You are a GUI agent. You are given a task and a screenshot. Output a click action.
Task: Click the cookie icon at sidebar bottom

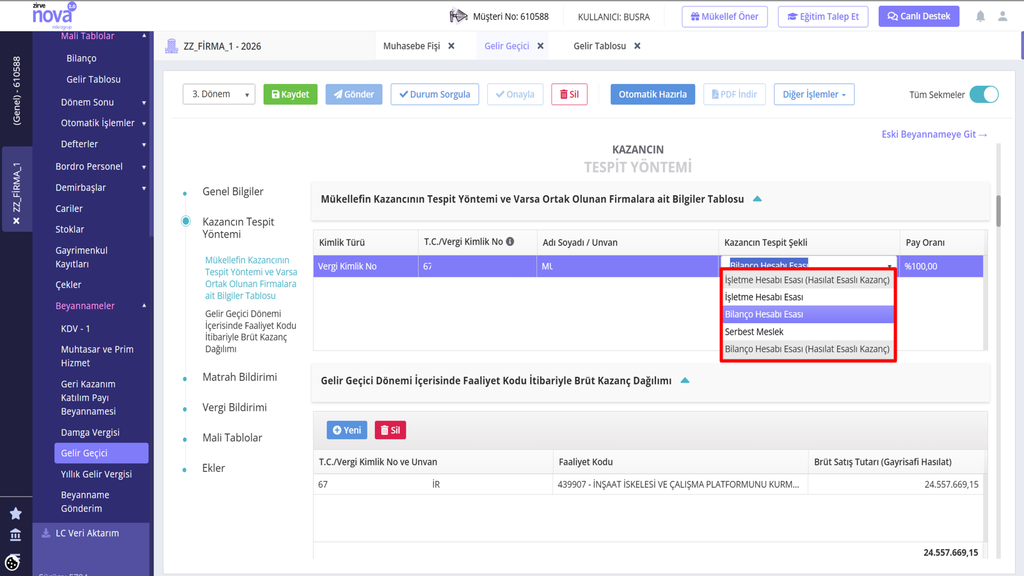13,562
